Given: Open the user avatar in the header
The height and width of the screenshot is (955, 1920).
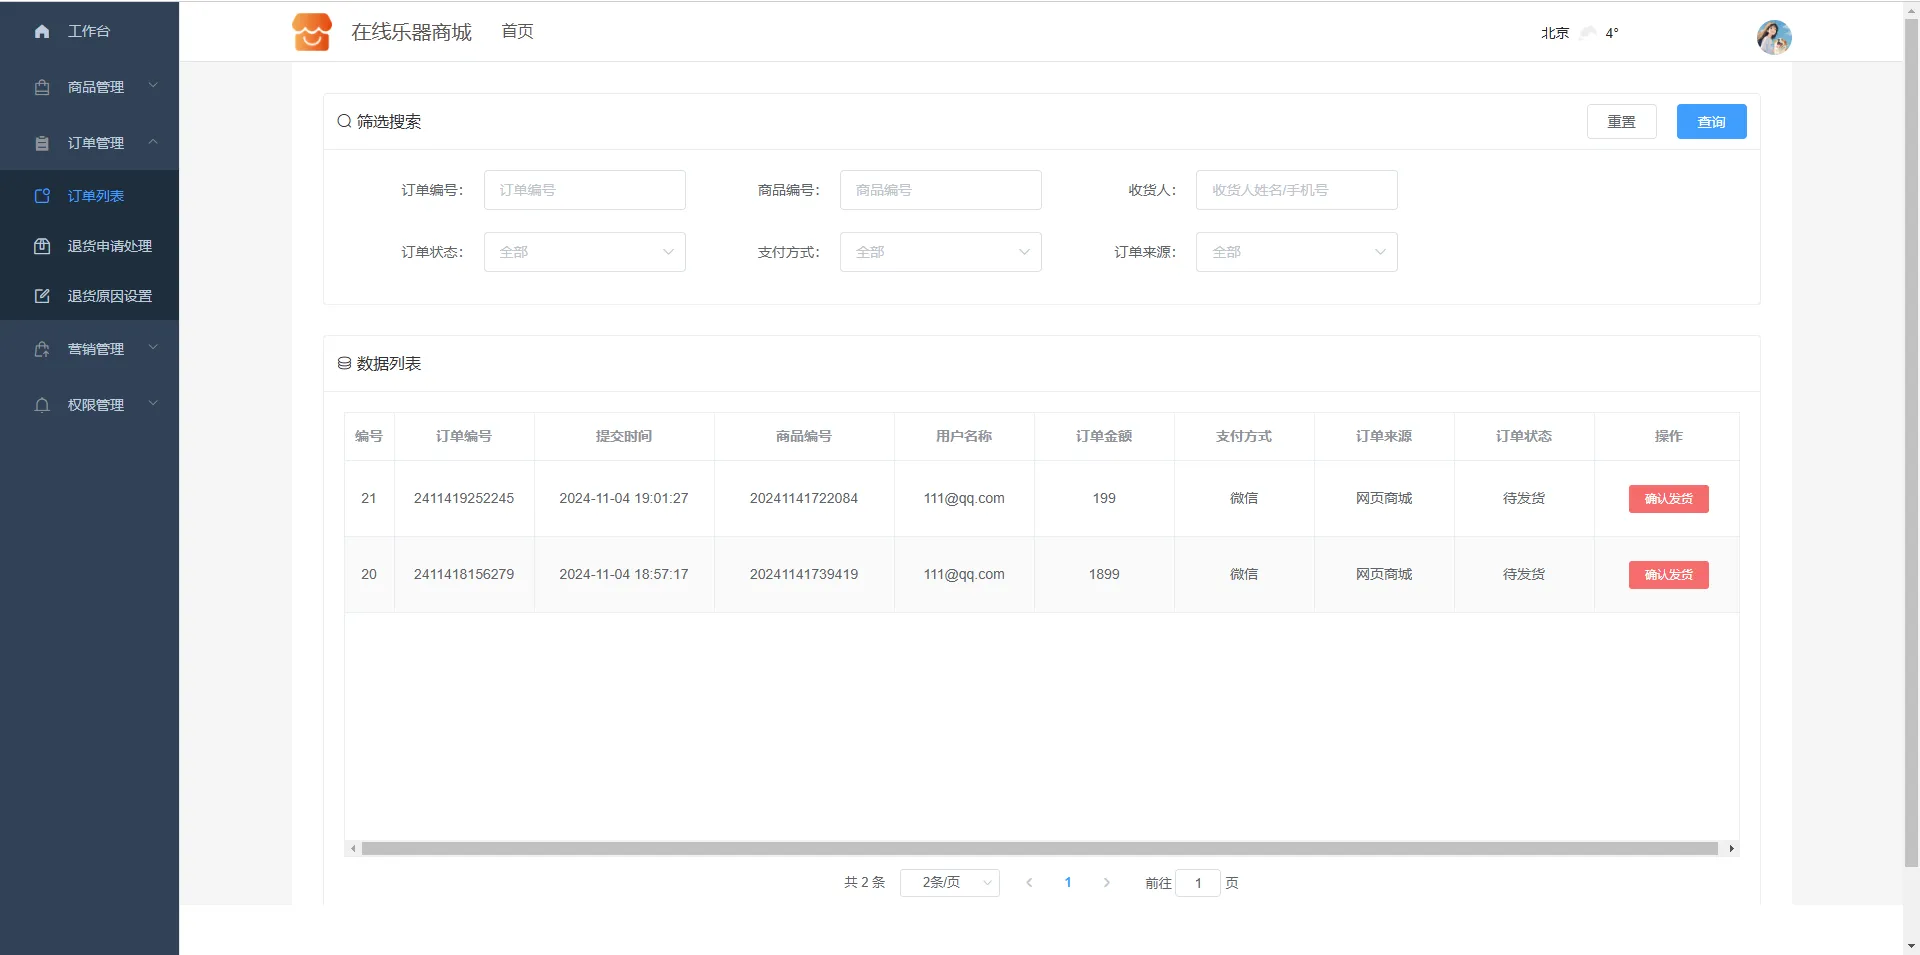Looking at the screenshot, I should tap(1773, 37).
